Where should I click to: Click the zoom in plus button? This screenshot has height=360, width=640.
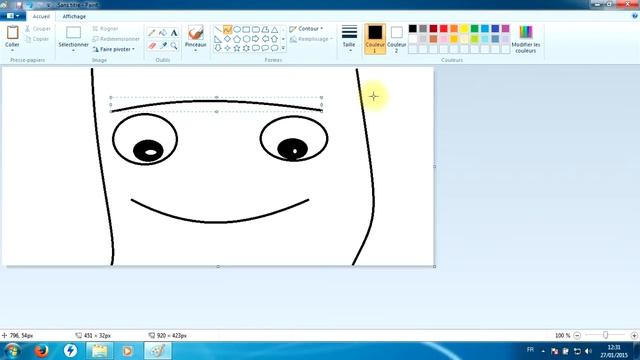click(634, 336)
